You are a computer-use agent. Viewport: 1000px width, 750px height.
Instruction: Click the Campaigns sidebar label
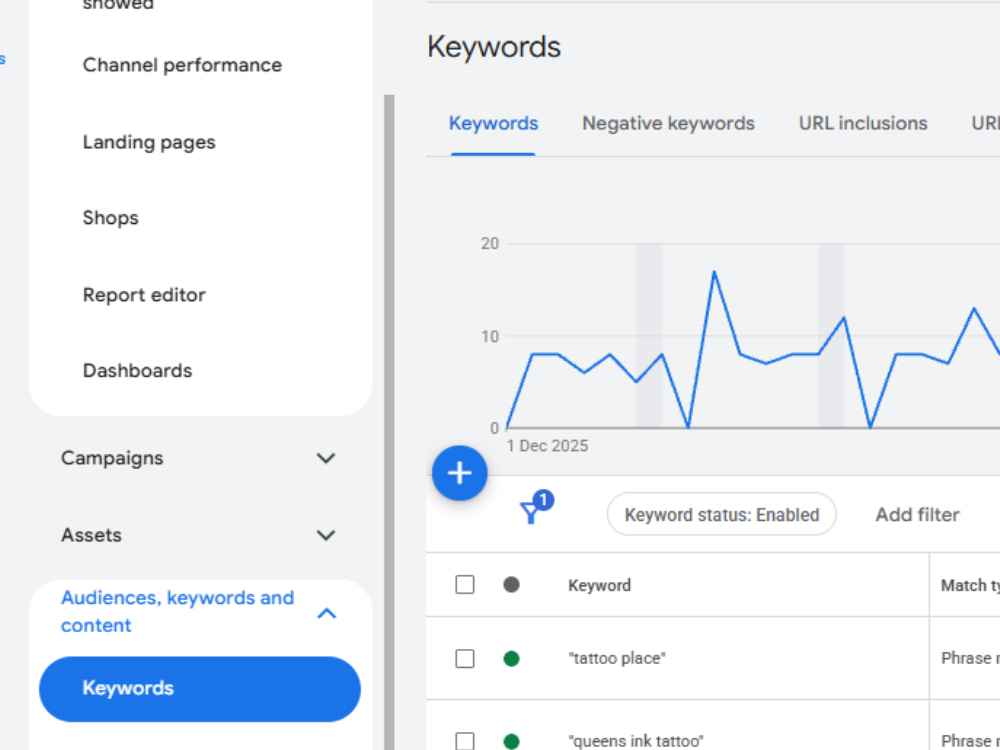point(112,458)
